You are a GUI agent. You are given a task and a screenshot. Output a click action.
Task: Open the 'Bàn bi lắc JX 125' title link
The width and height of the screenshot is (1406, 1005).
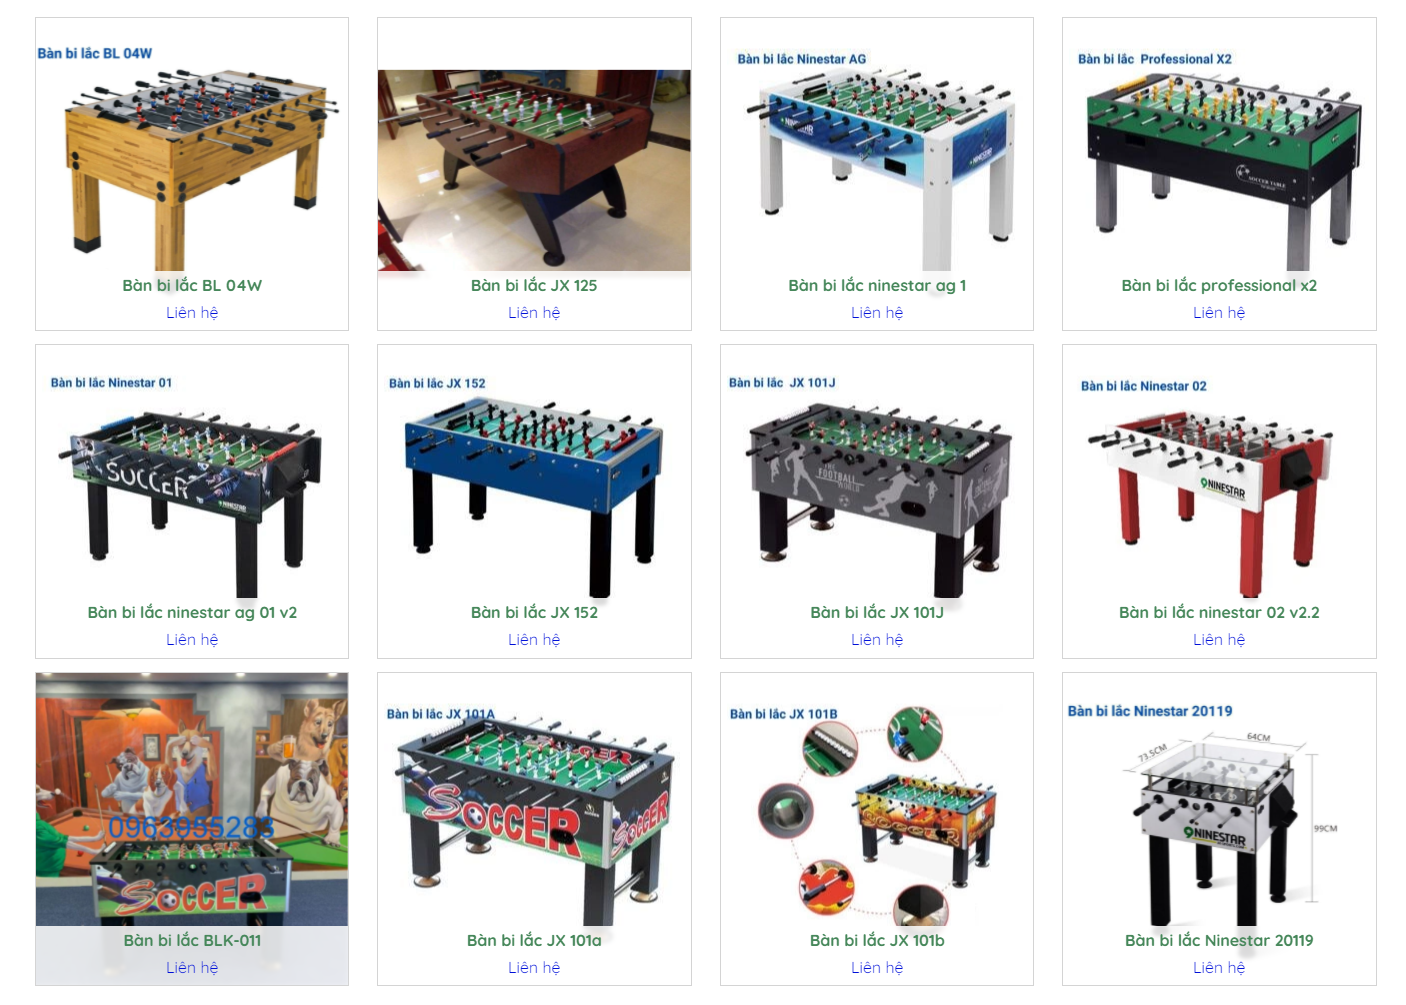tap(534, 285)
